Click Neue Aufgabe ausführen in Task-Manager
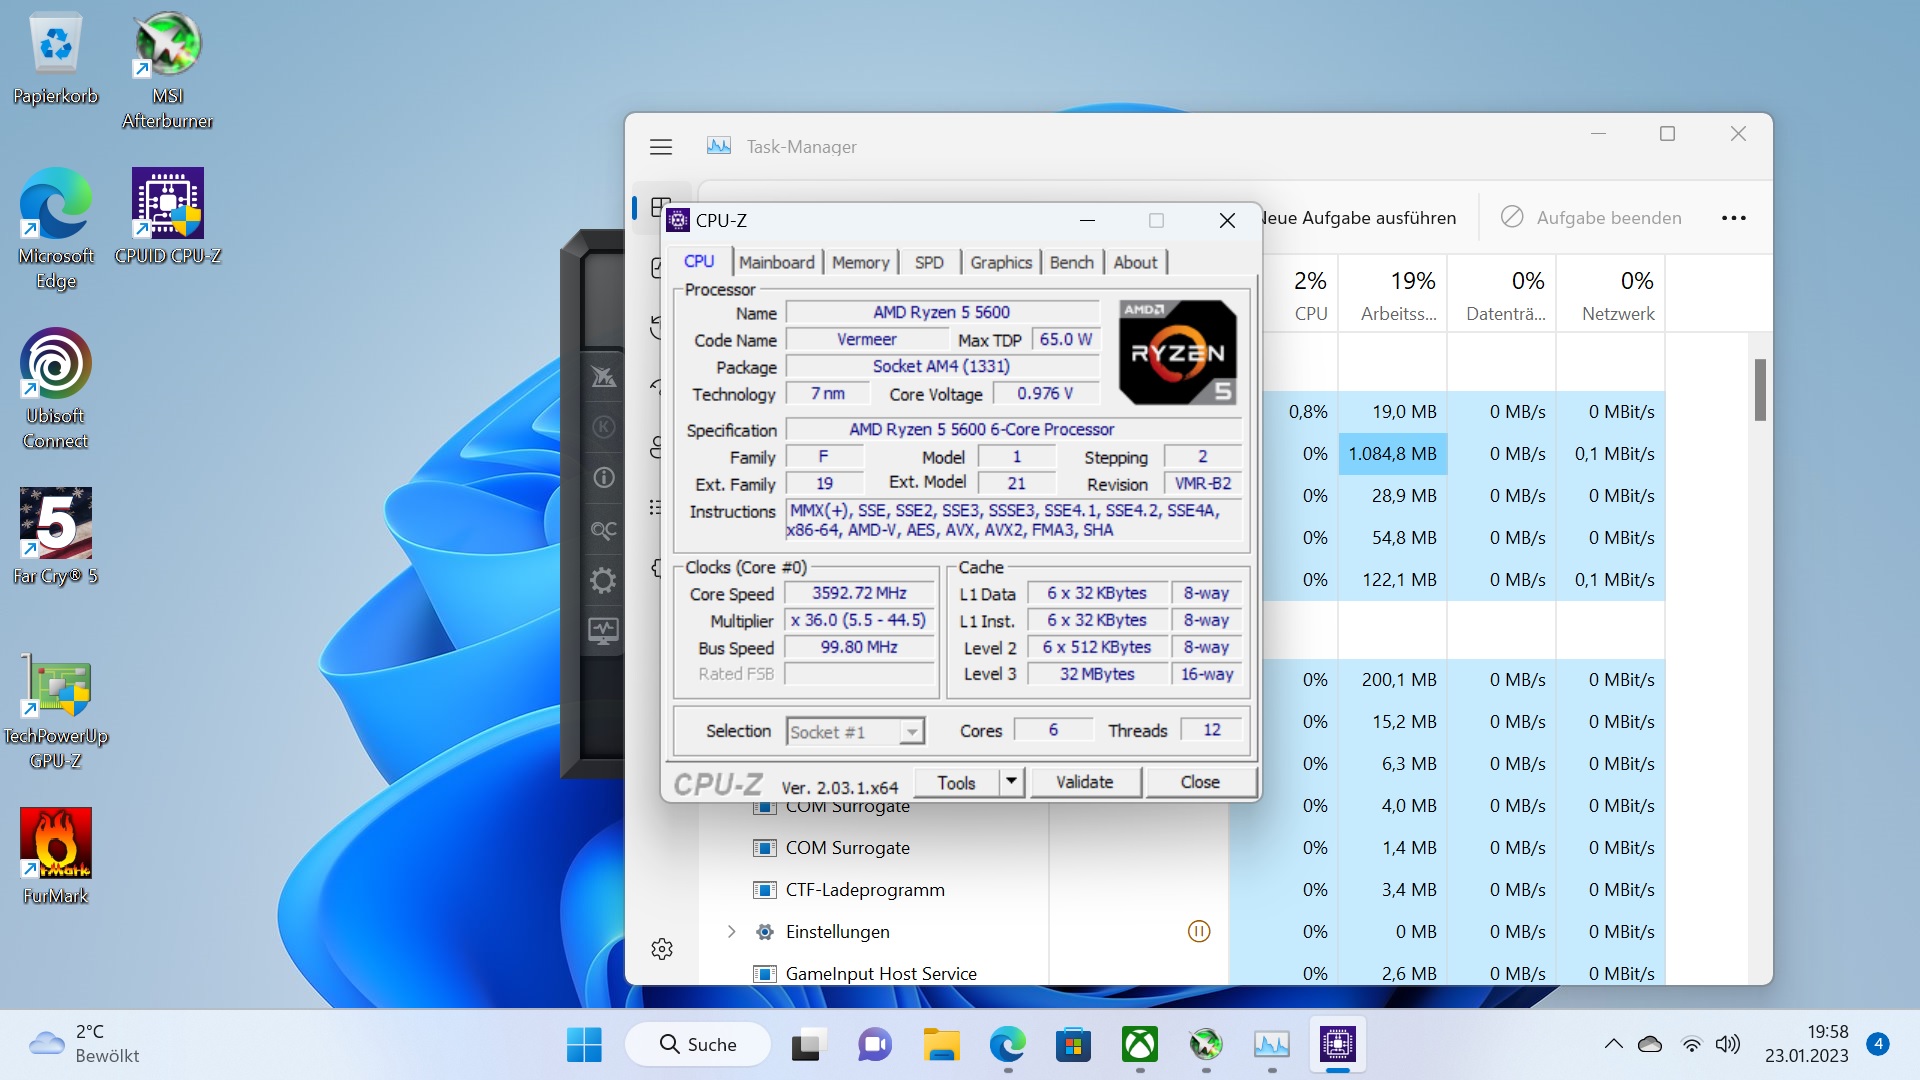 (1359, 218)
